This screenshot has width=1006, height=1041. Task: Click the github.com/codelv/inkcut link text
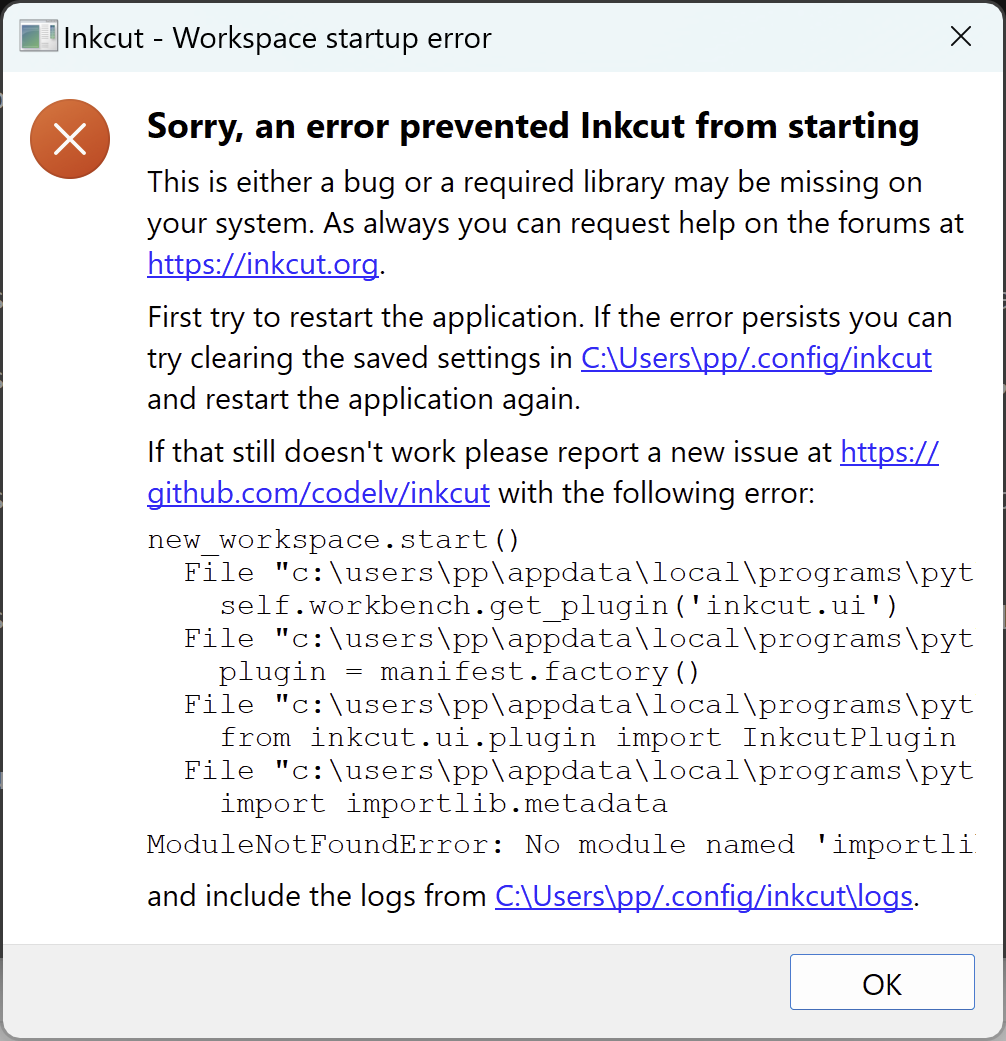click(319, 493)
